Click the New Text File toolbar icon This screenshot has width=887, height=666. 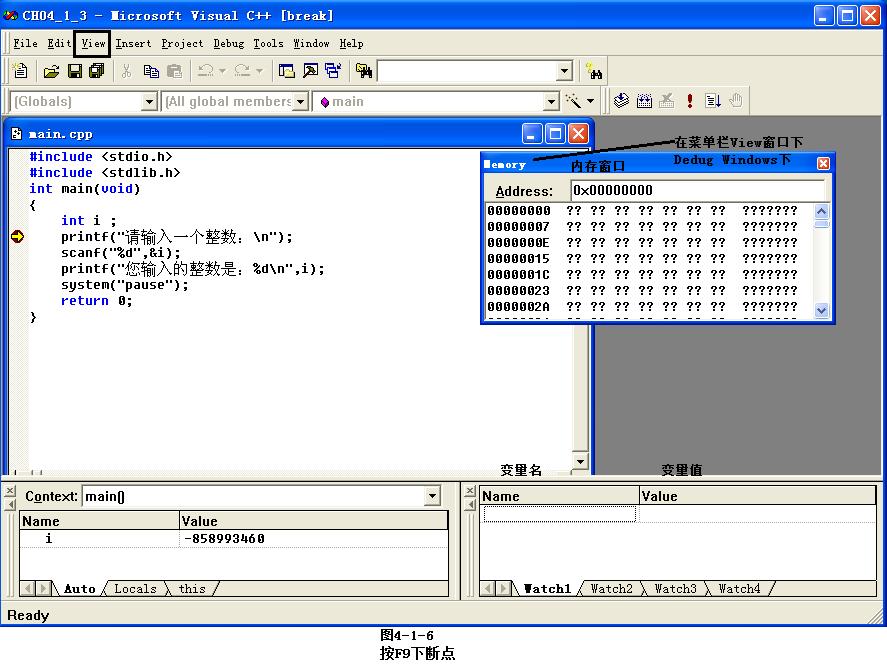point(20,71)
